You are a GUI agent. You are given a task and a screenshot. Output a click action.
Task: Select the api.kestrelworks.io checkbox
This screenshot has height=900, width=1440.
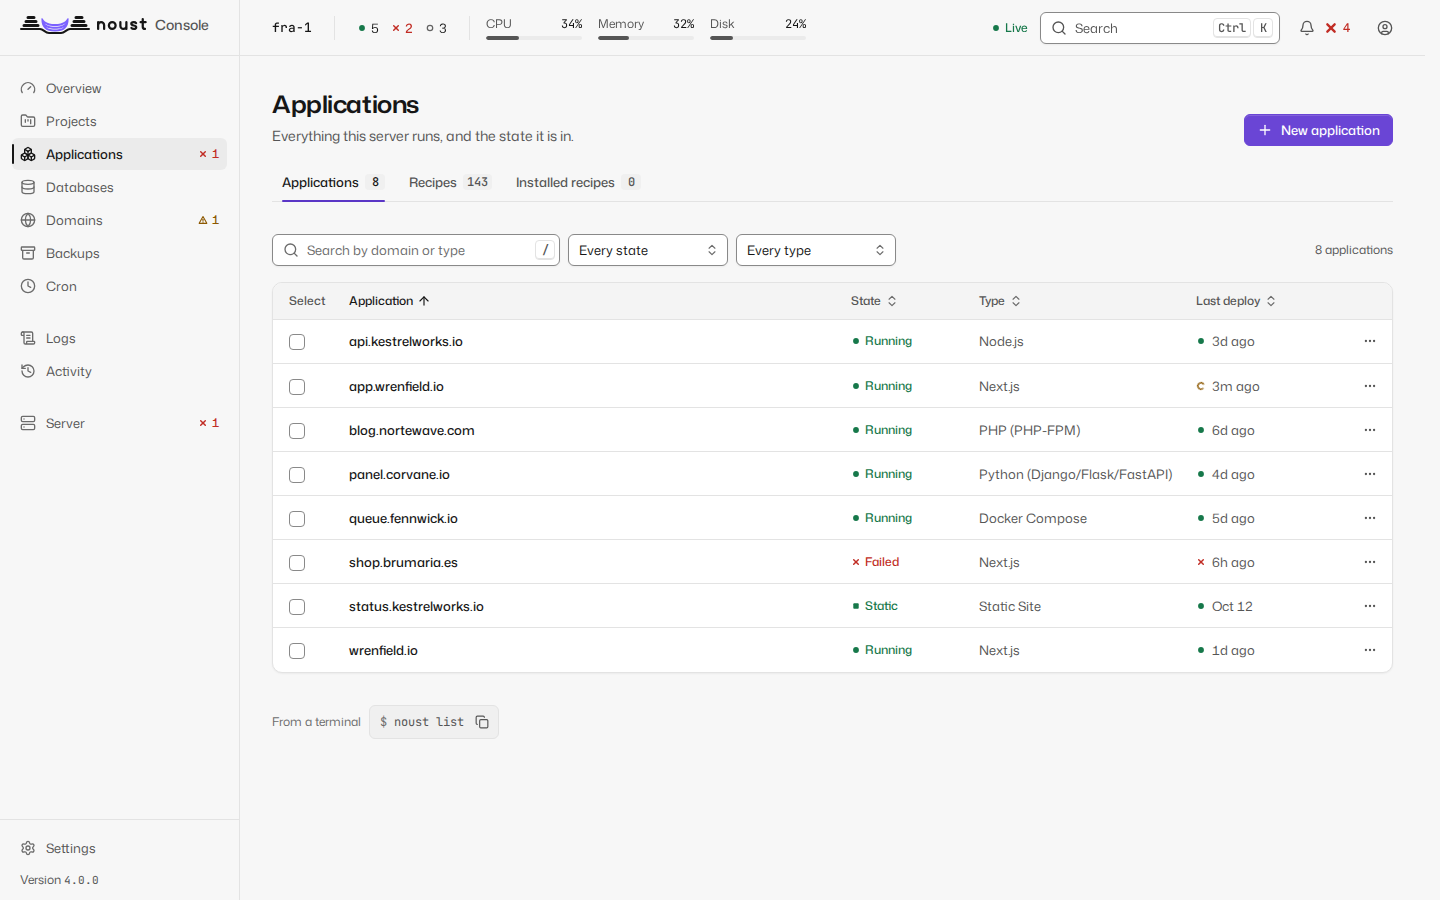point(297,342)
